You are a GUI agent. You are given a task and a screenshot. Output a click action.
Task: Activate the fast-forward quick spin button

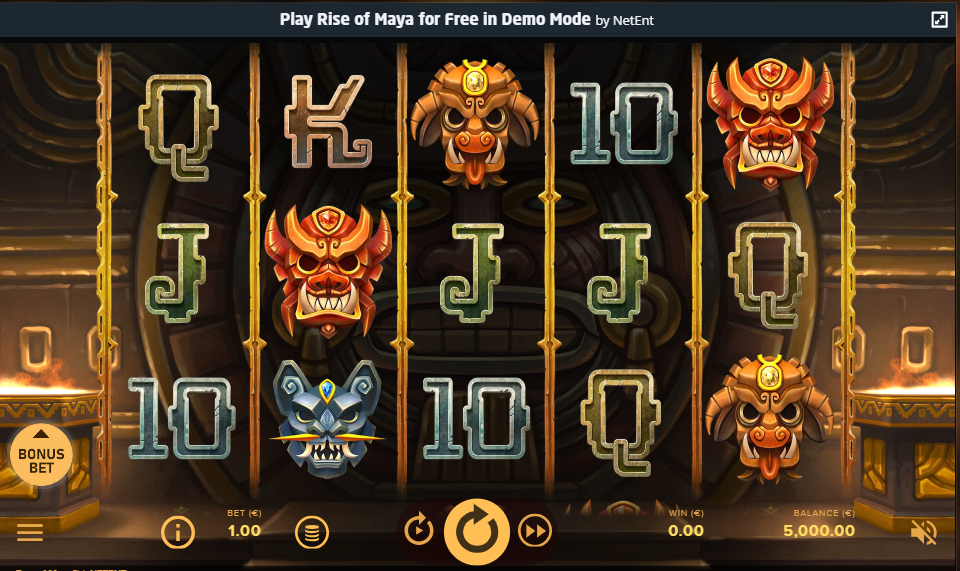(534, 531)
